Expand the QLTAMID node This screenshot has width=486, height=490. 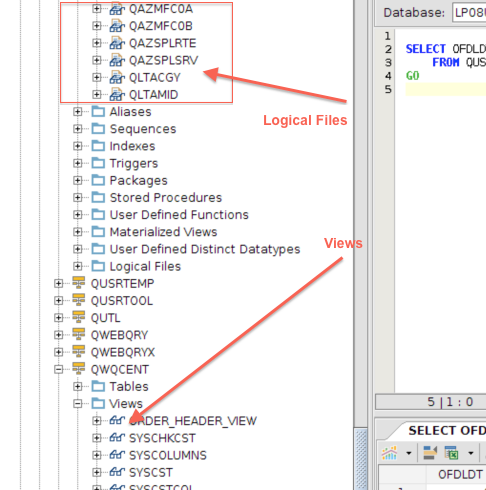[x=97, y=94]
